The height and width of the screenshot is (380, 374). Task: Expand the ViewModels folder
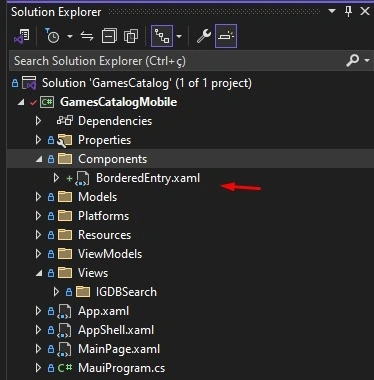pyautogui.click(x=39, y=254)
